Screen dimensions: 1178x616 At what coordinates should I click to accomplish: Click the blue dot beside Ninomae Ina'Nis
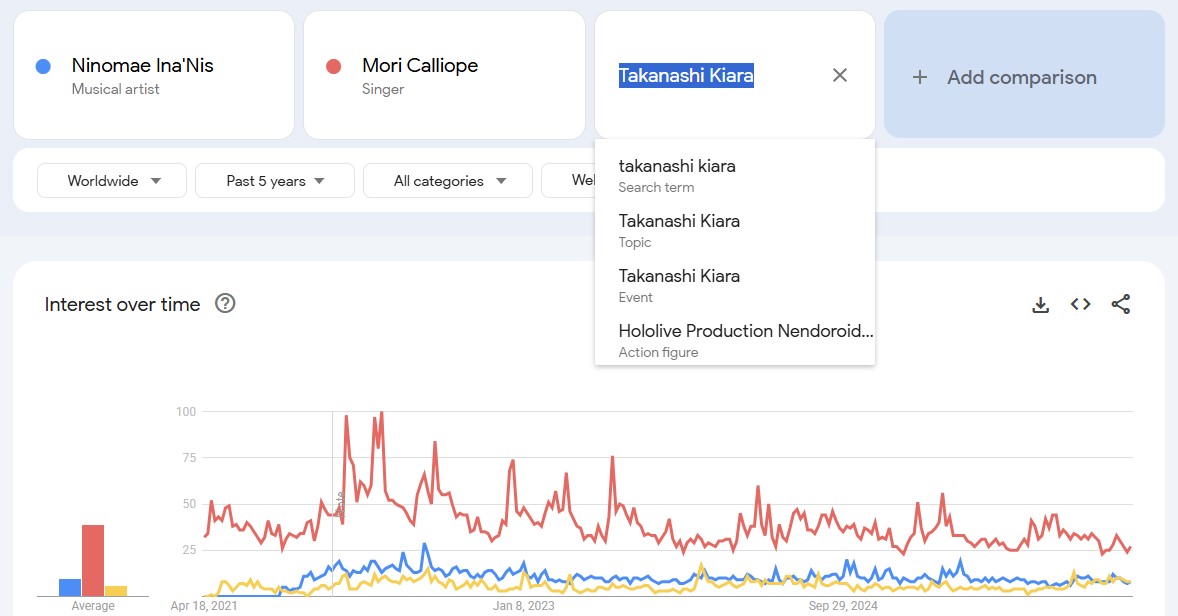[43, 67]
